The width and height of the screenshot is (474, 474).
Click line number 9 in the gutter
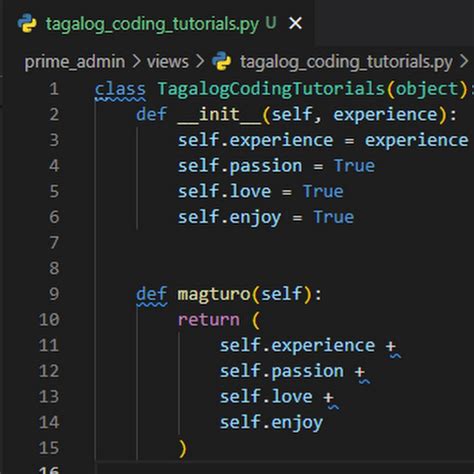coord(54,294)
